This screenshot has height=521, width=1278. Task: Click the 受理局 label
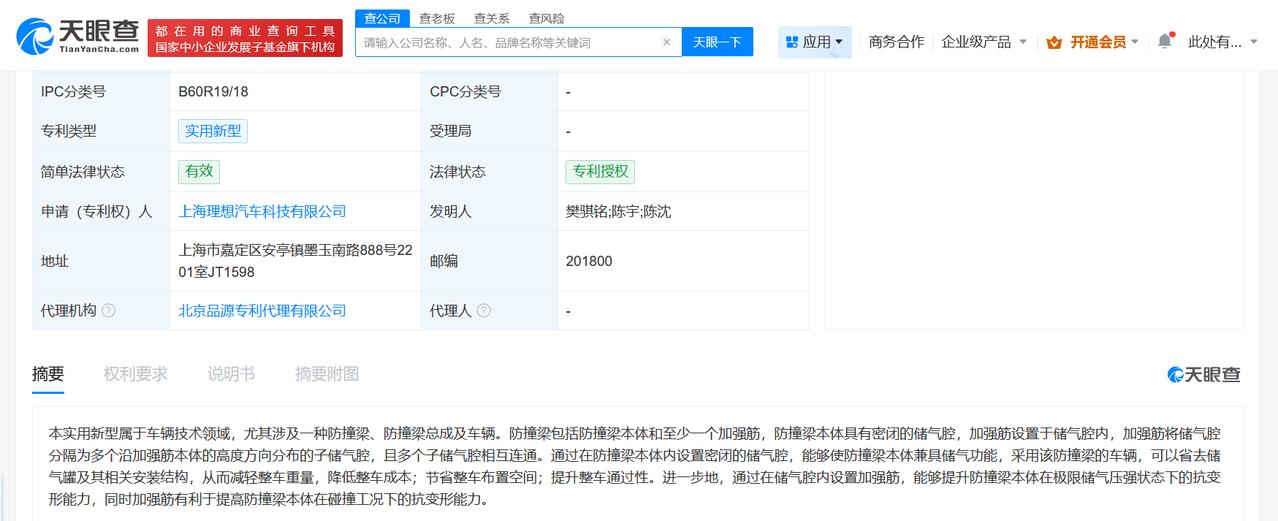(x=450, y=131)
